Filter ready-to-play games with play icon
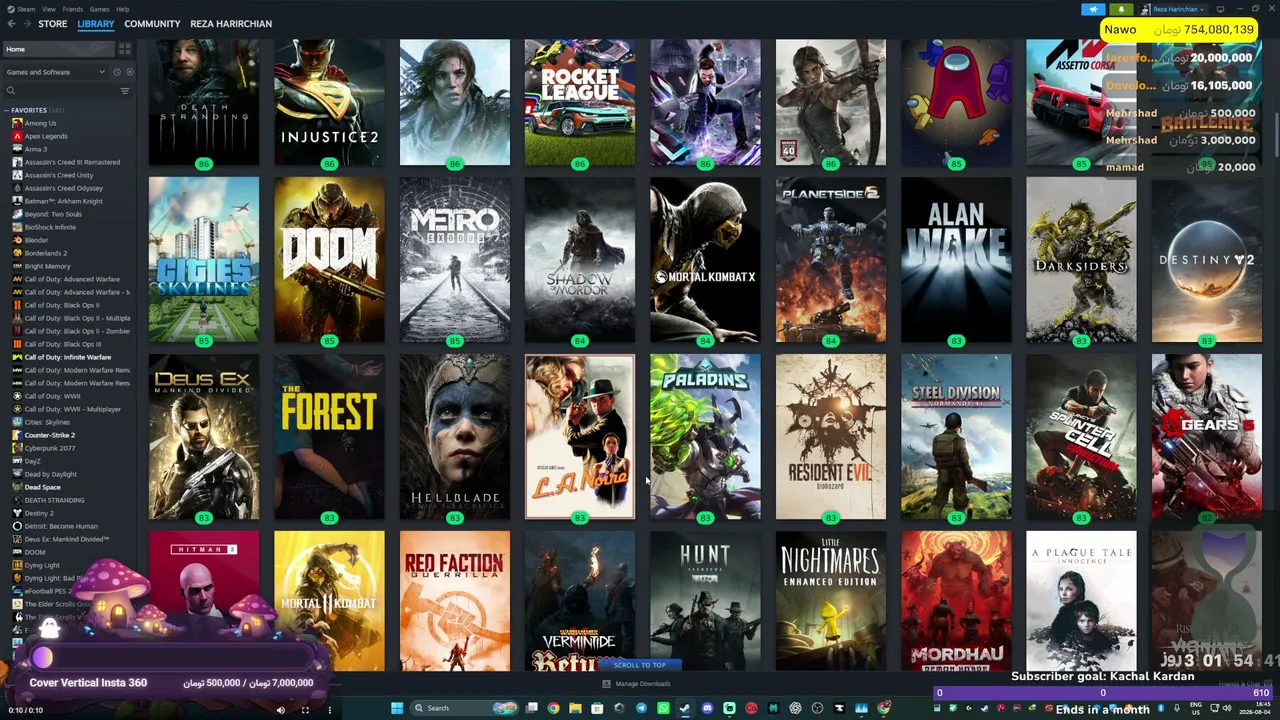This screenshot has height=720, width=1280. 129,72
